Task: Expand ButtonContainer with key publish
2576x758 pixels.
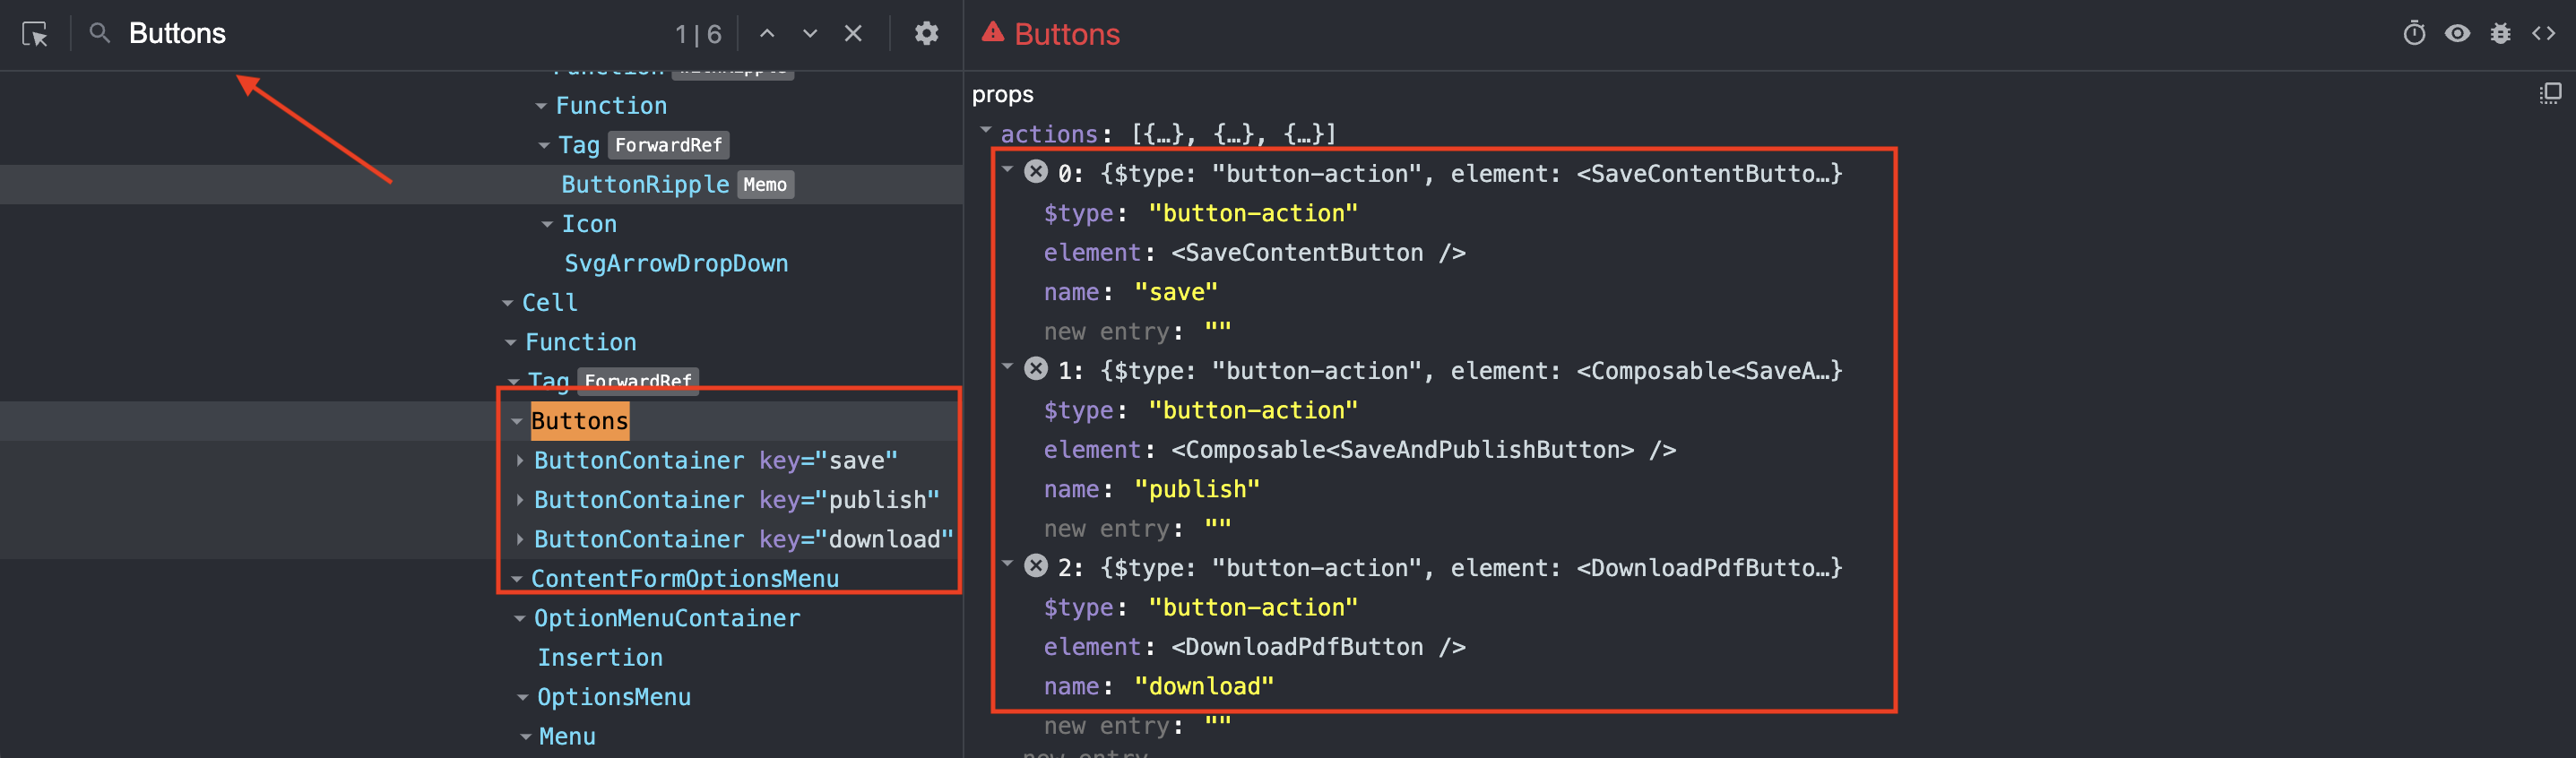Action: tap(520, 499)
